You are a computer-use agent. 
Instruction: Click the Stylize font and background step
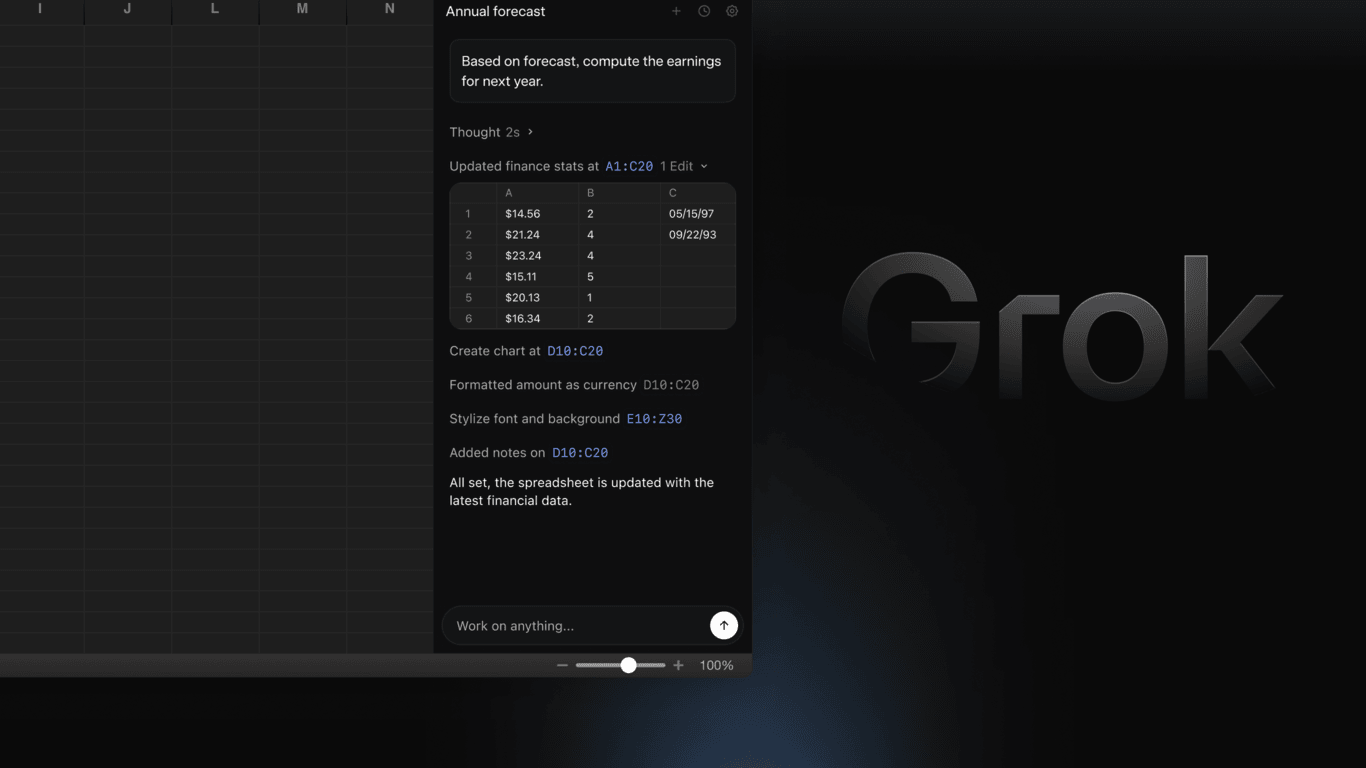coord(535,419)
